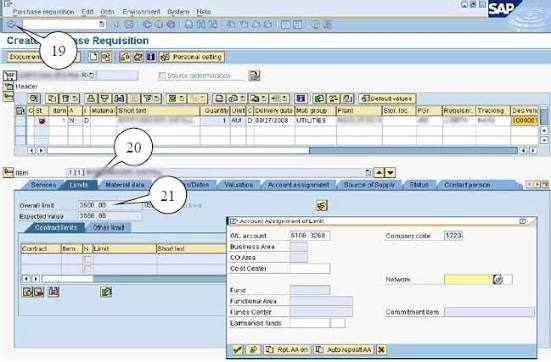
Task: Switch to the Valuation tab
Action: point(239,185)
